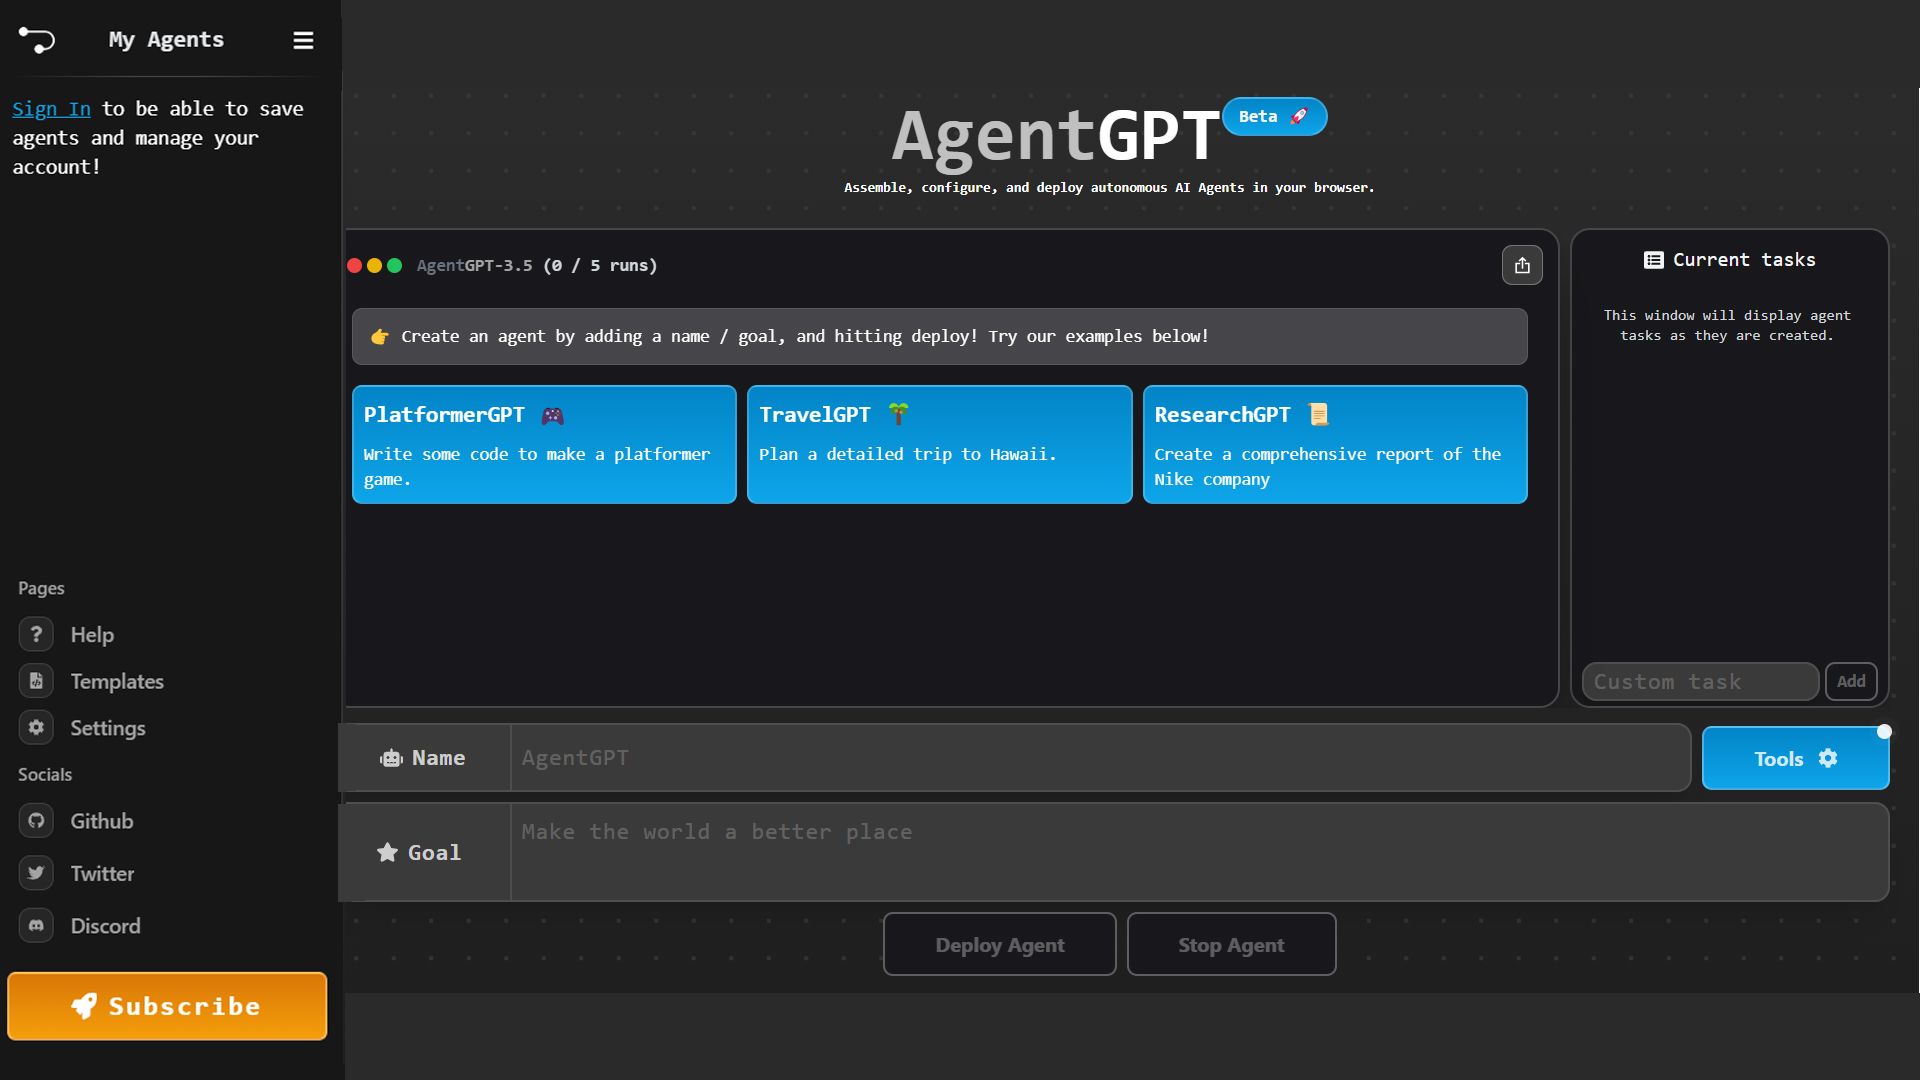1920x1080 pixels.
Task: Click the Beta rocket badge
Action: coord(1273,116)
